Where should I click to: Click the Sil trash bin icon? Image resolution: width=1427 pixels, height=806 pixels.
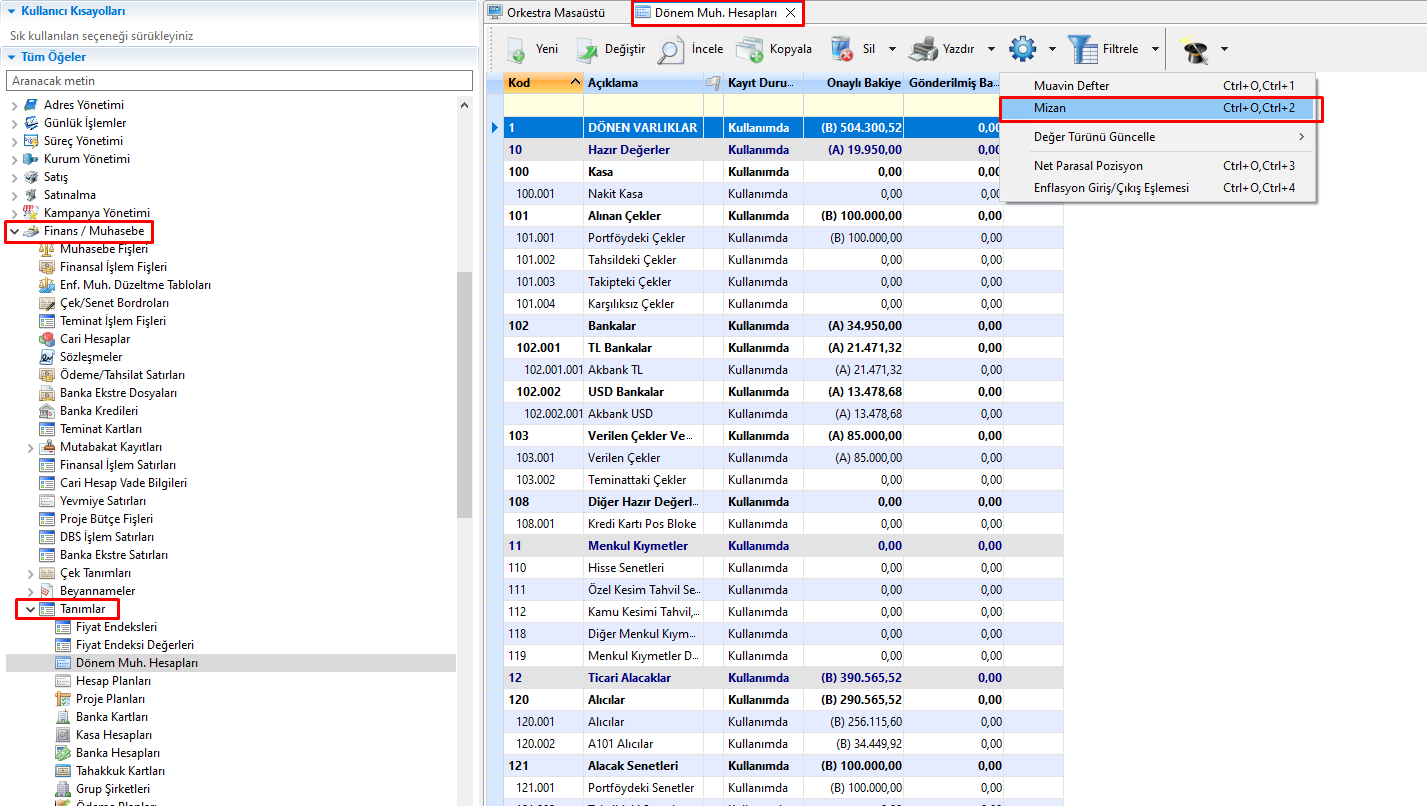tap(842, 49)
